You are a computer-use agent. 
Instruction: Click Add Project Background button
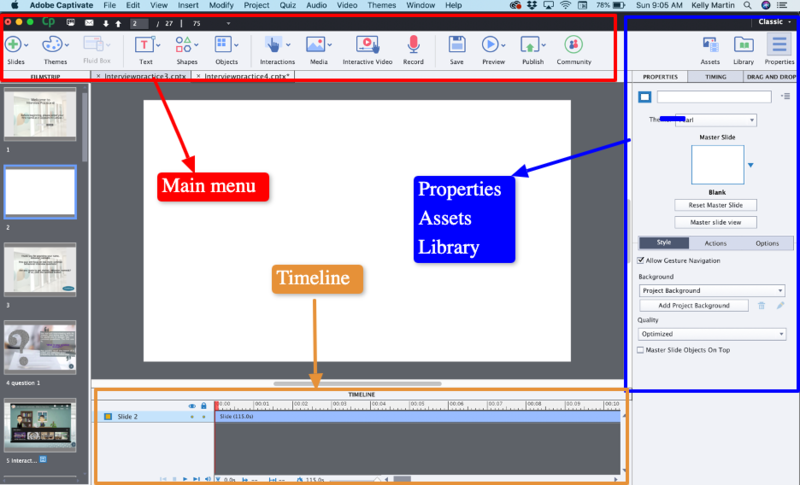[693, 305]
